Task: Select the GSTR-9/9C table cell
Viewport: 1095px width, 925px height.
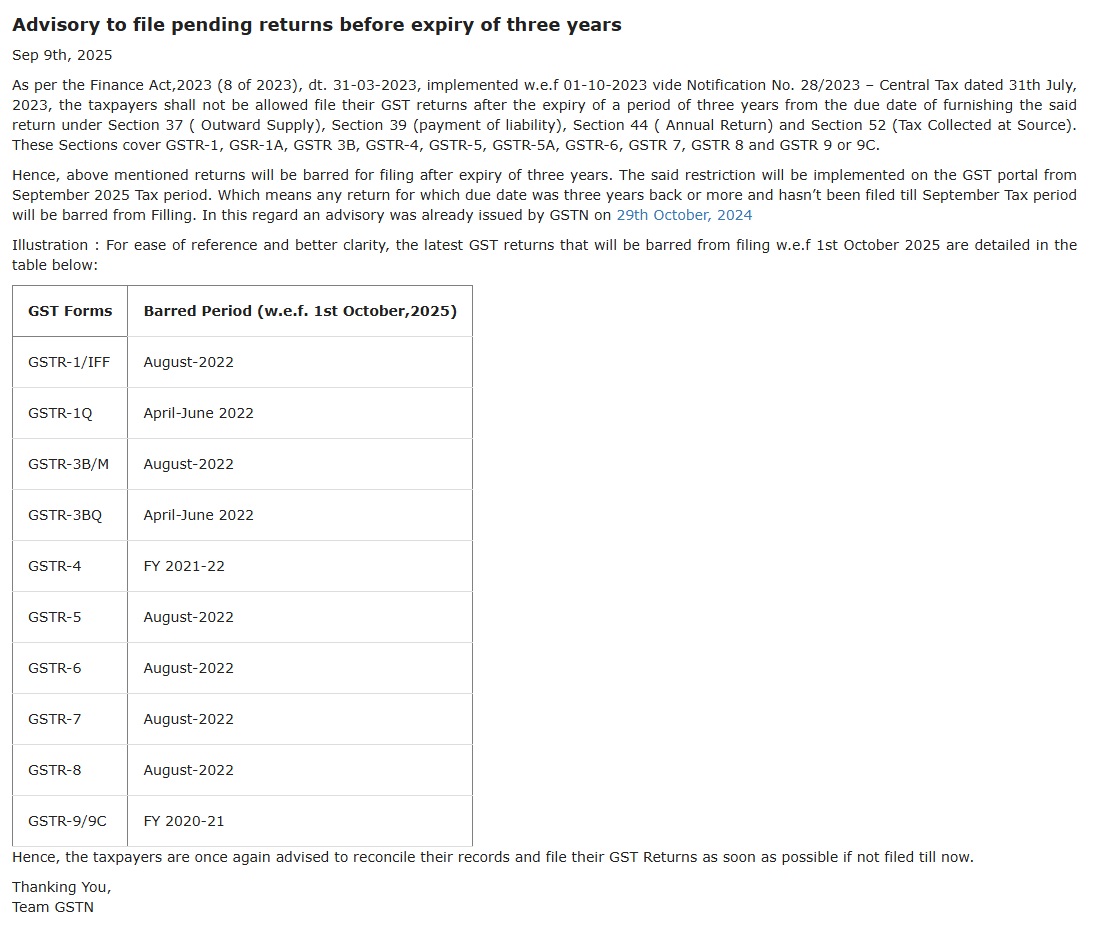Action: (x=67, y=821)
